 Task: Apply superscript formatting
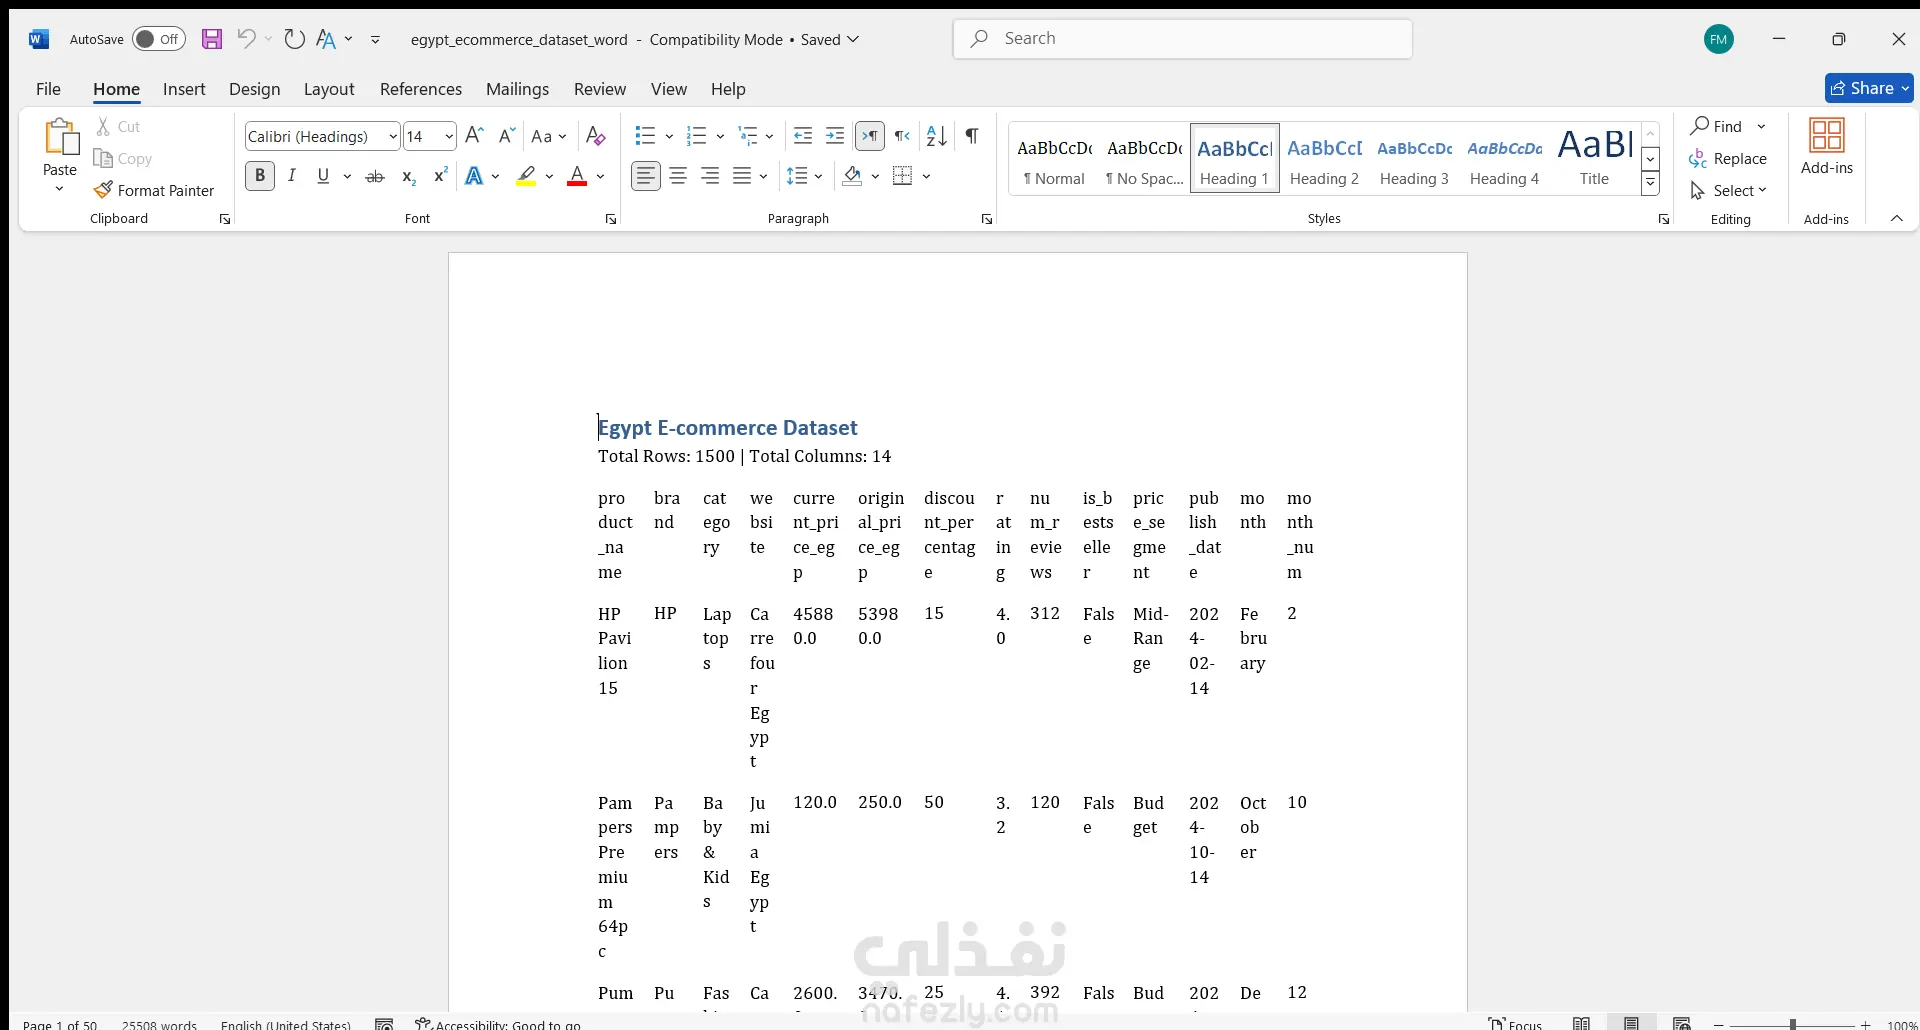point(440,176)
